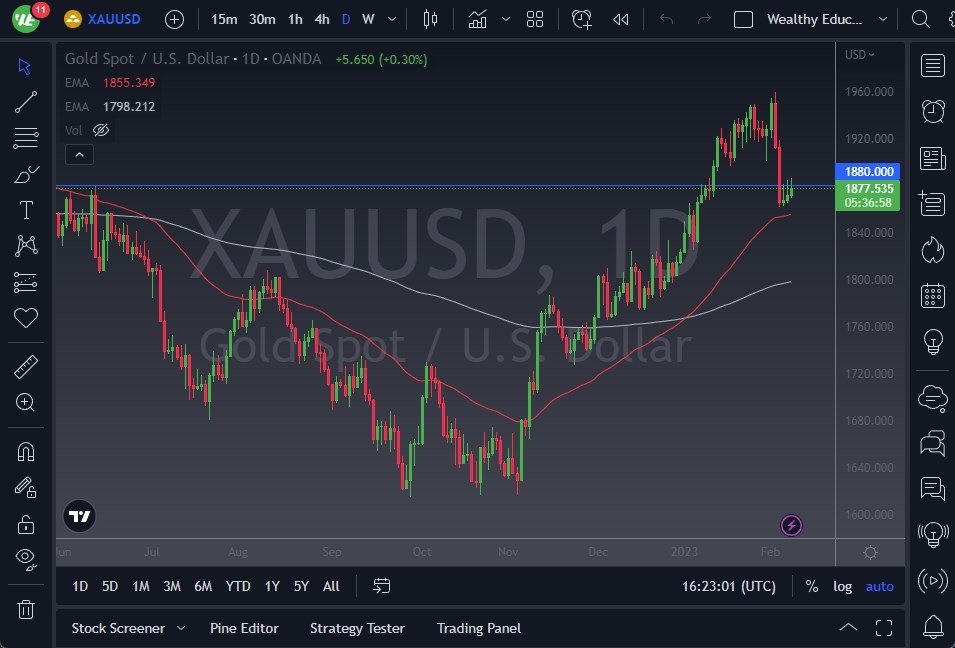Set date range to 5D
The width and height of the screenshot is (955, 648).
110,586
